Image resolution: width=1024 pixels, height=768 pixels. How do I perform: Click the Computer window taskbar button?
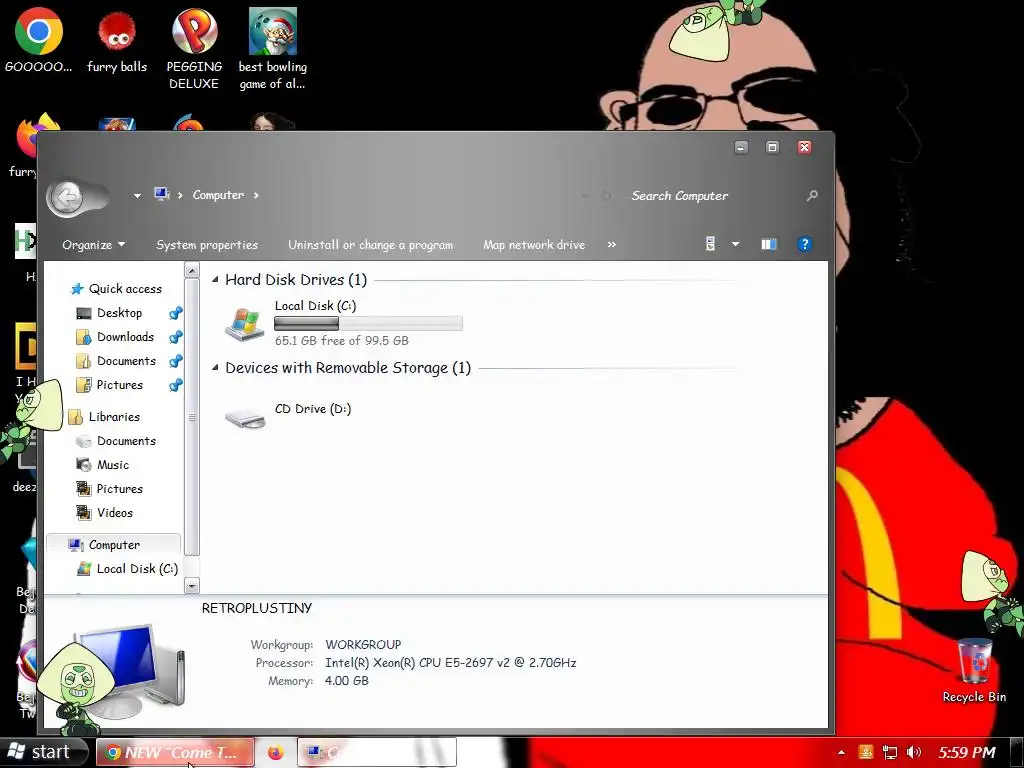377,752
